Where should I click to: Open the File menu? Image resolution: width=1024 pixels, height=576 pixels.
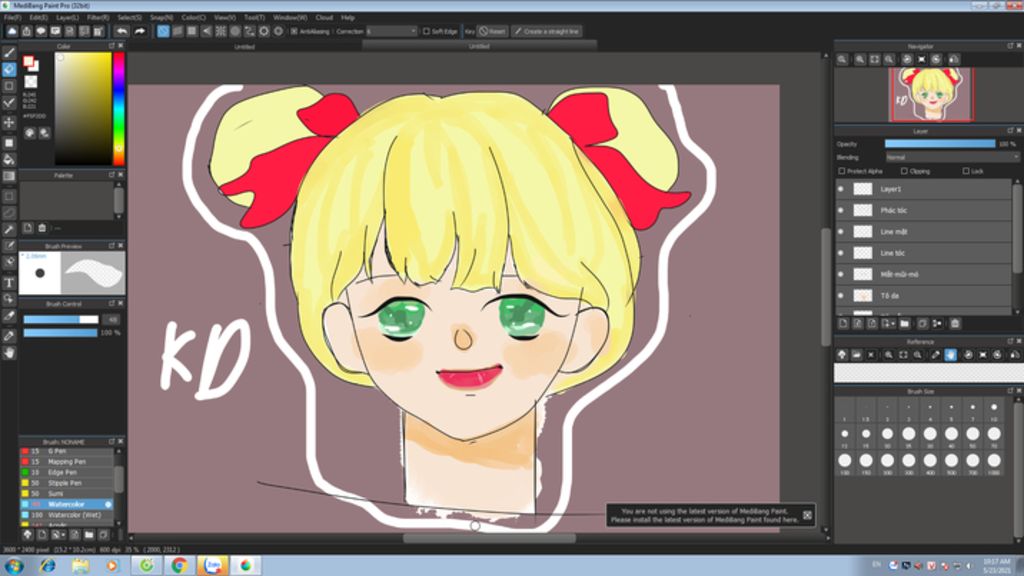click(x=12, y=18)
